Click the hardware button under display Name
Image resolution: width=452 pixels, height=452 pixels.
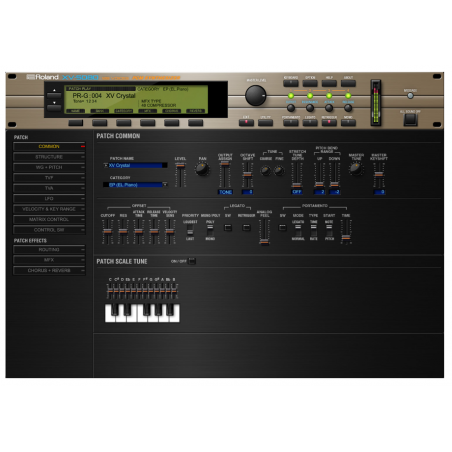(x=76, y=123)
